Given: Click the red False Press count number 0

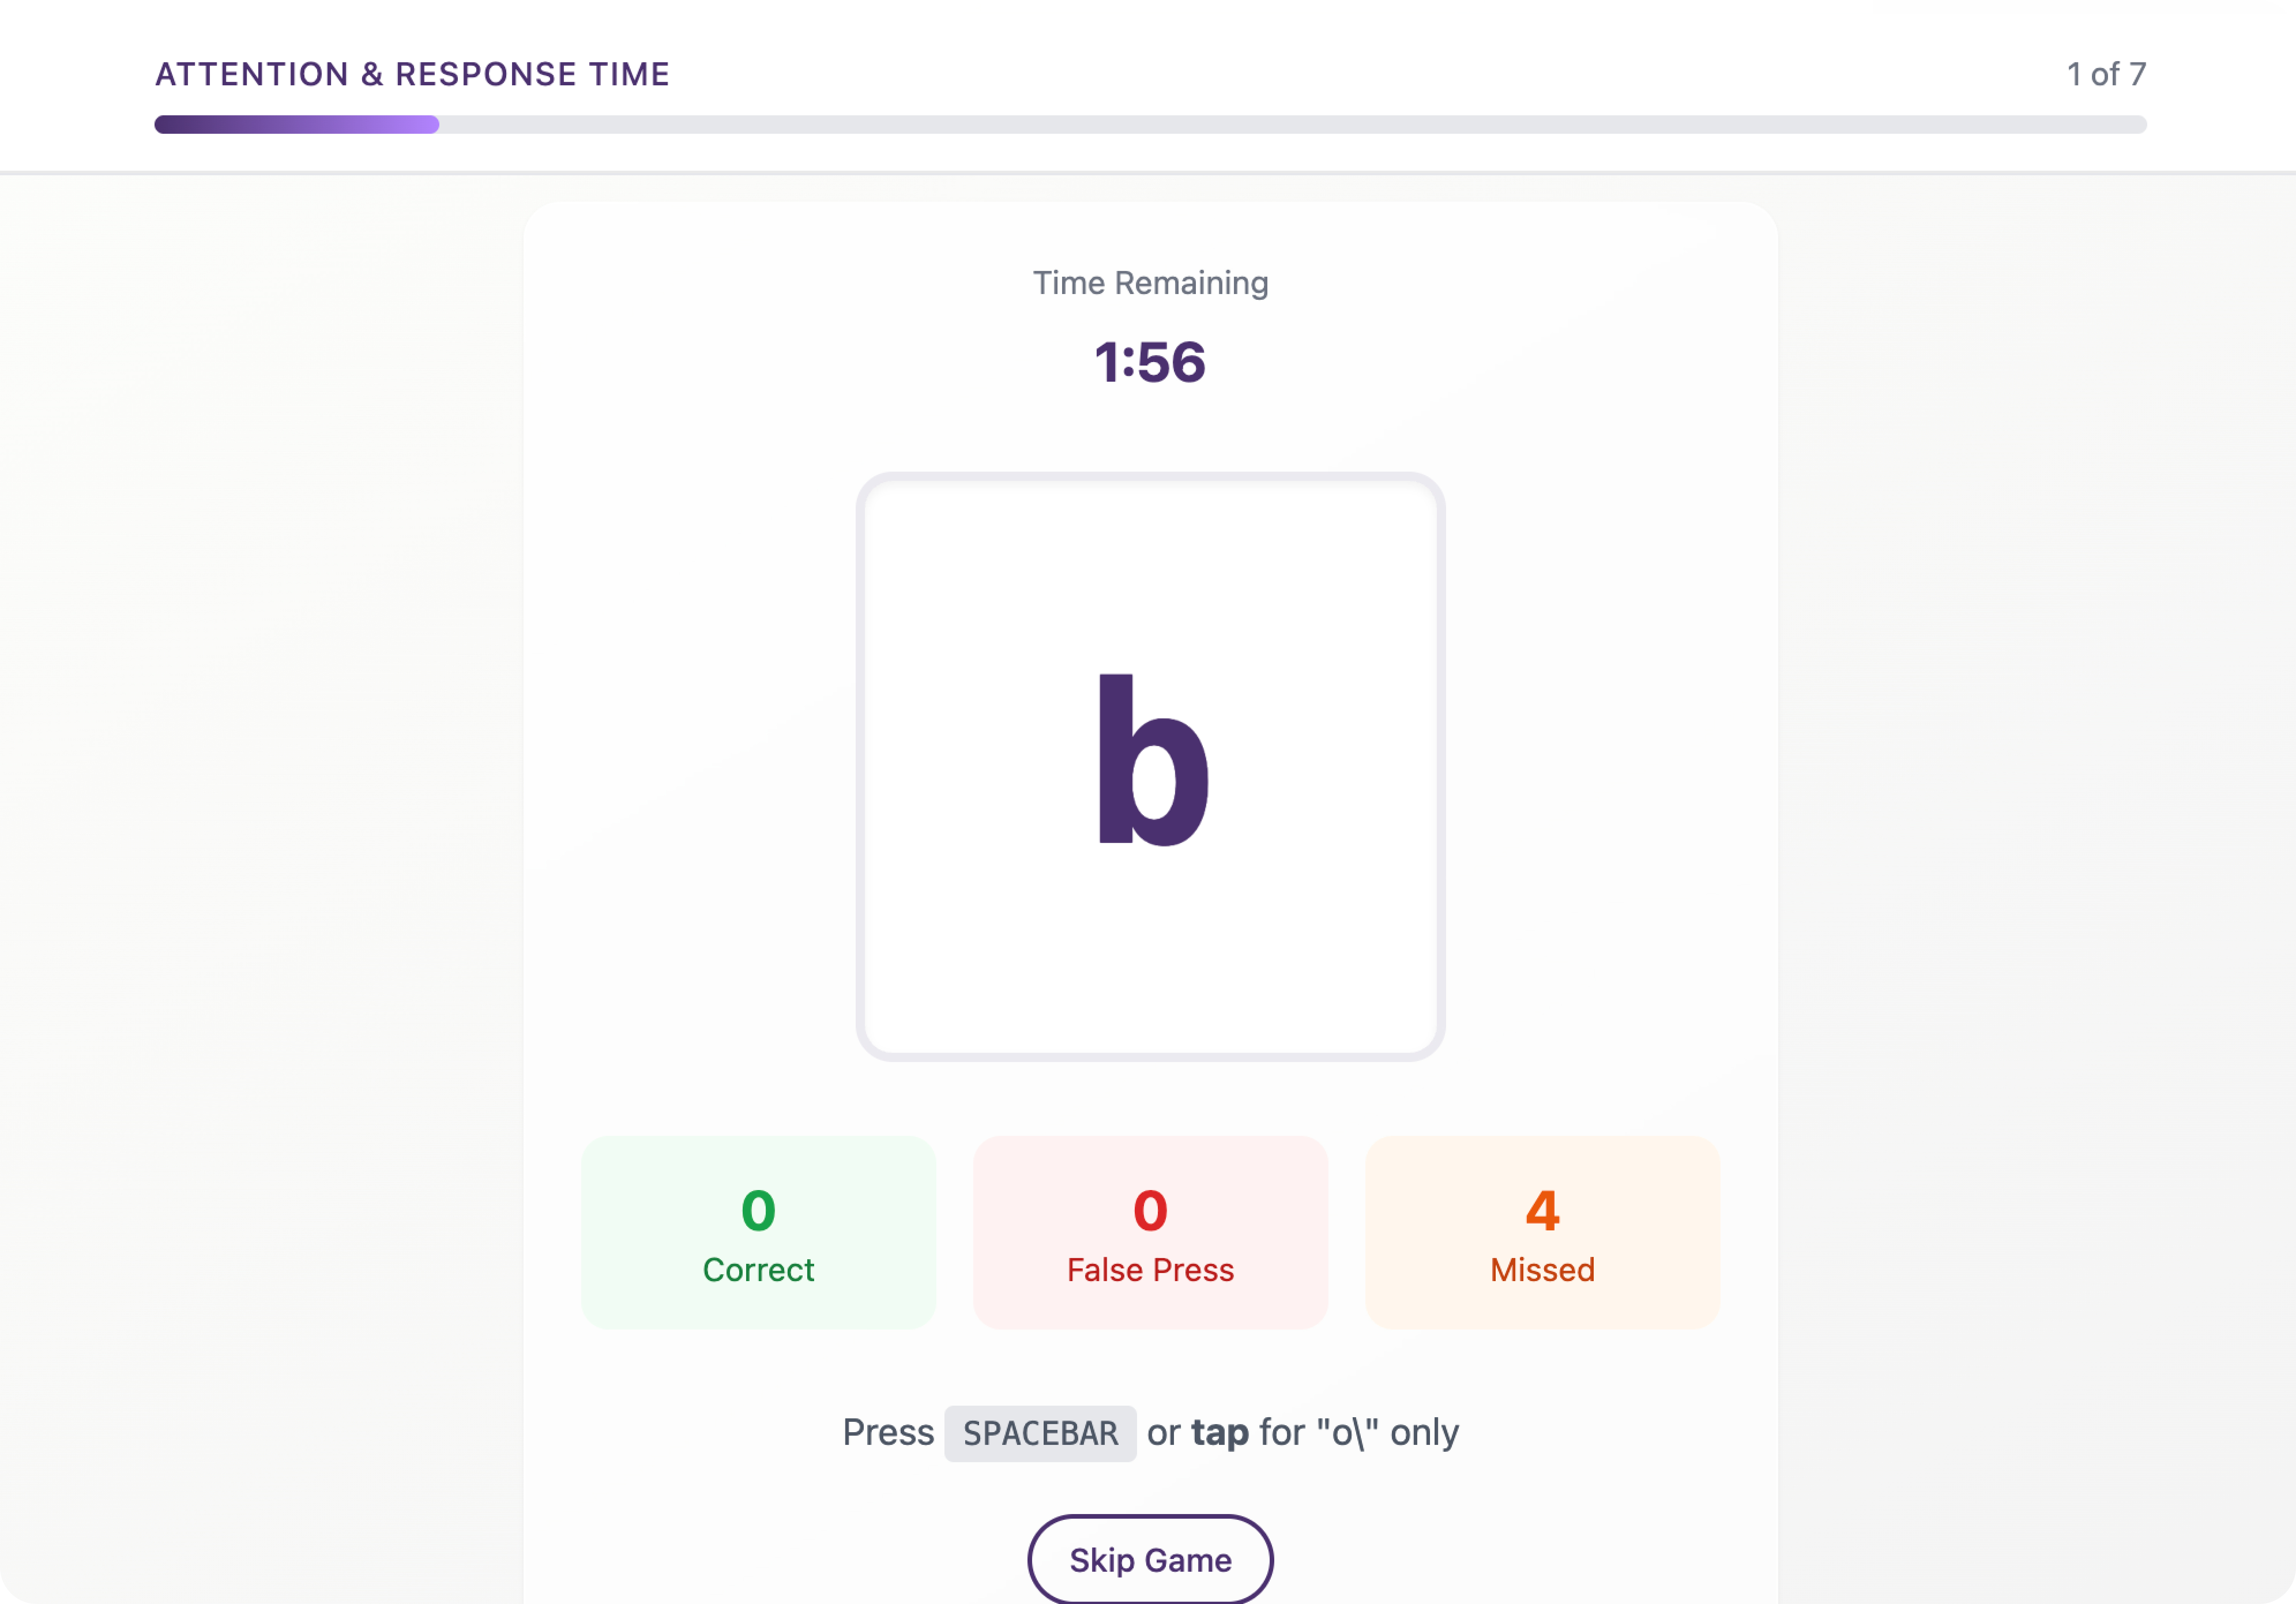Looking at the screenshot, I should point(1150,1210).
